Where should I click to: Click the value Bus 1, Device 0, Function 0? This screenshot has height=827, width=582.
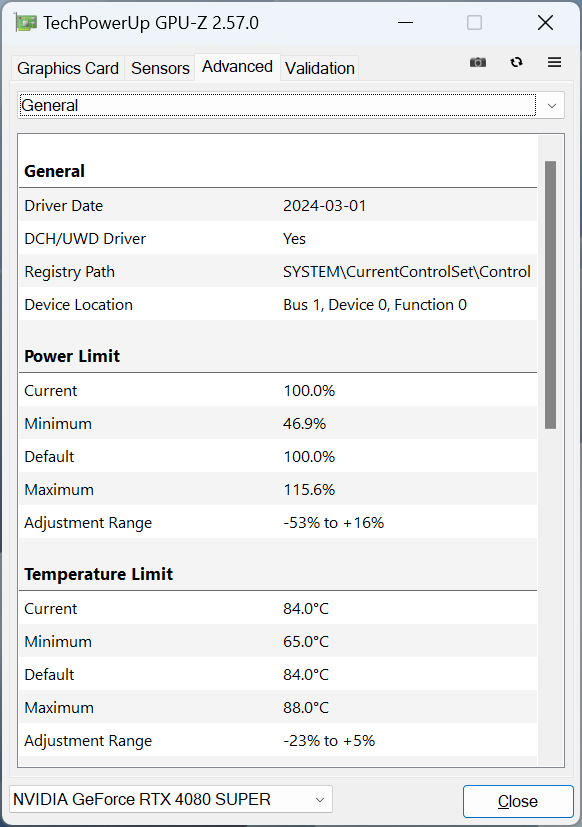pos(375,305)
